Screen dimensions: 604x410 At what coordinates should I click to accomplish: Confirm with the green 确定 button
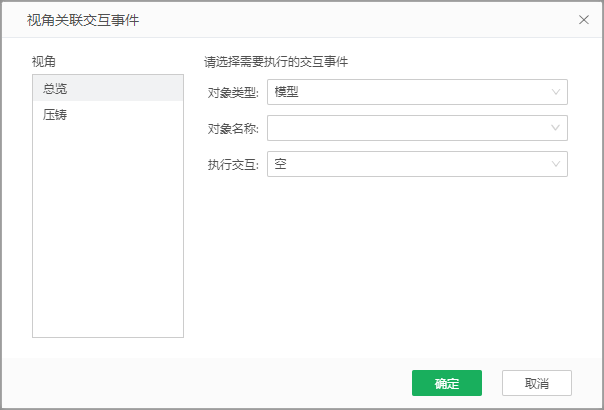pyautogui.click(x=446, y=383)
